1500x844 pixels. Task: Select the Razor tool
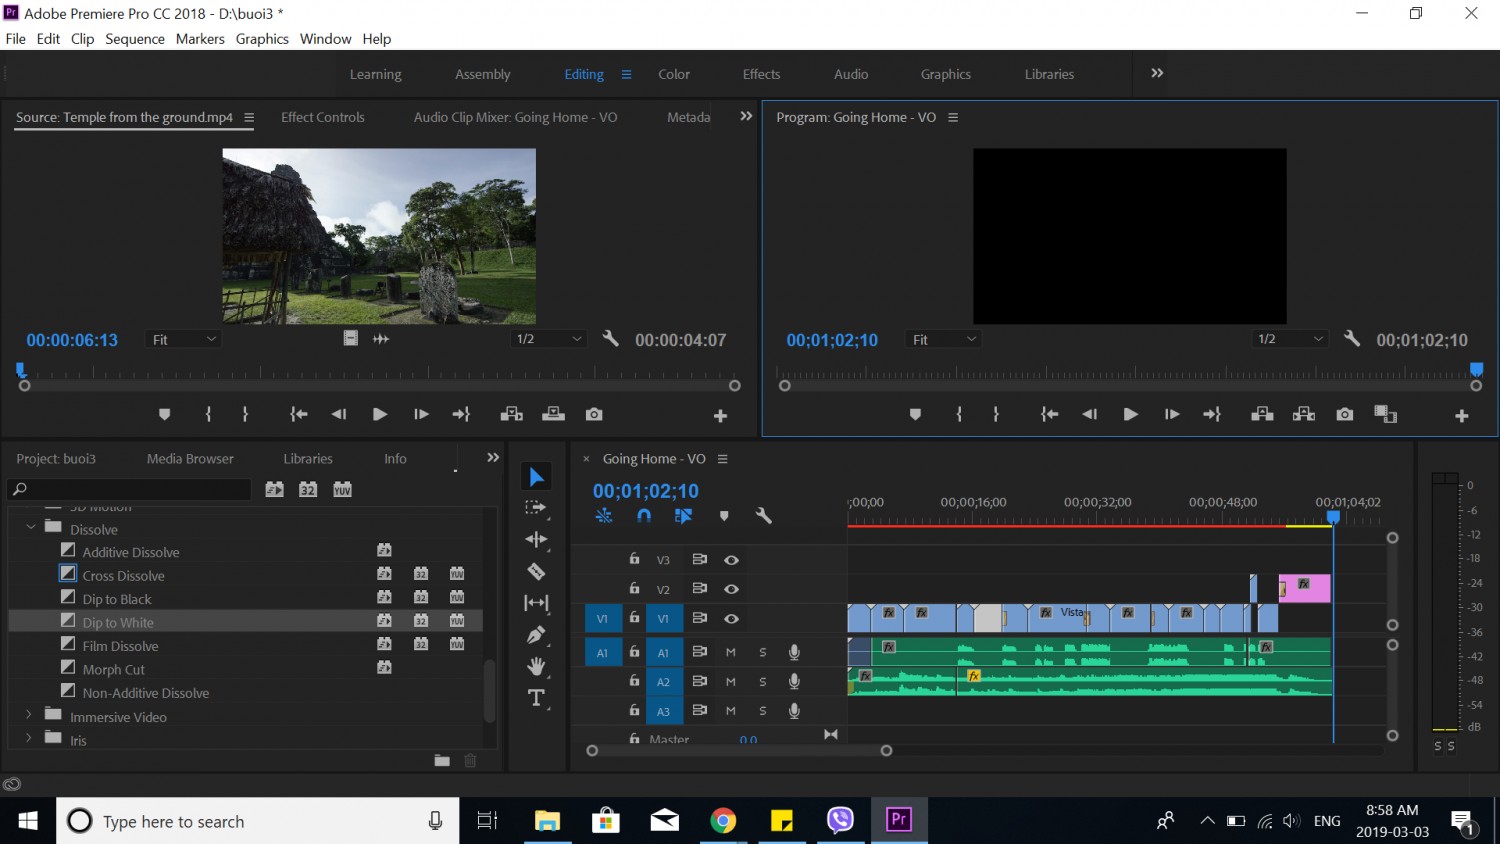pos(536,571)
